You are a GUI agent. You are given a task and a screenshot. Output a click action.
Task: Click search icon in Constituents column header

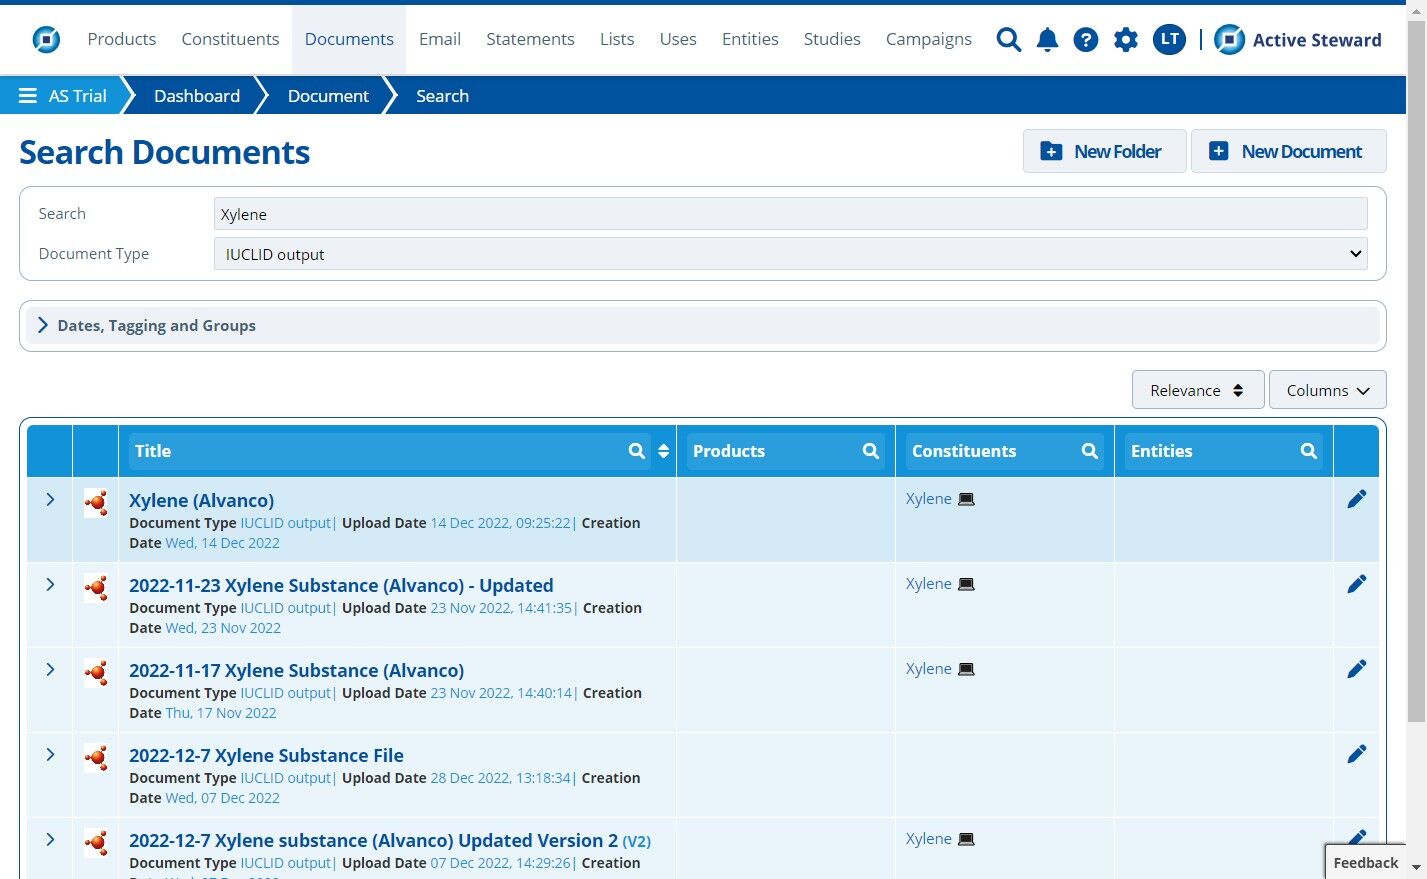point(1089,451)
